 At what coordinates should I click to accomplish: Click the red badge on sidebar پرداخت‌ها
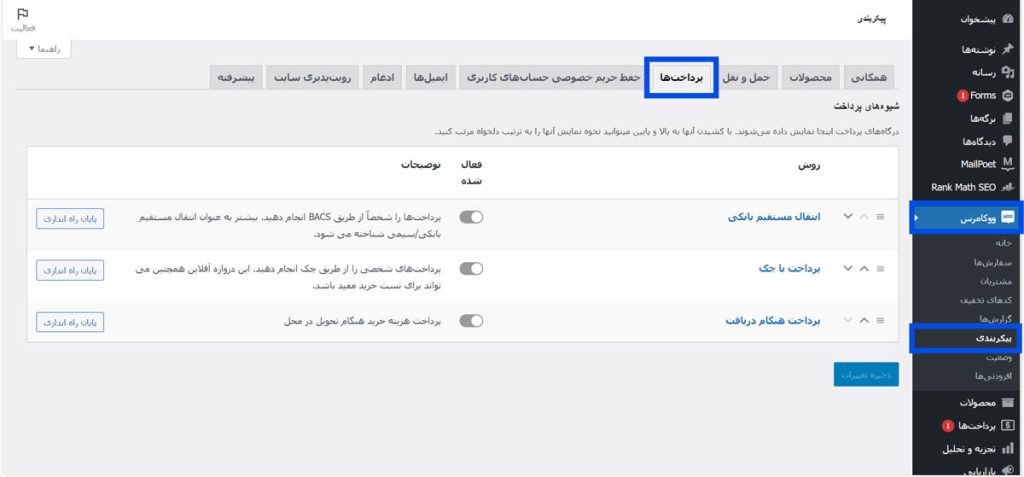tap(948, 426)
